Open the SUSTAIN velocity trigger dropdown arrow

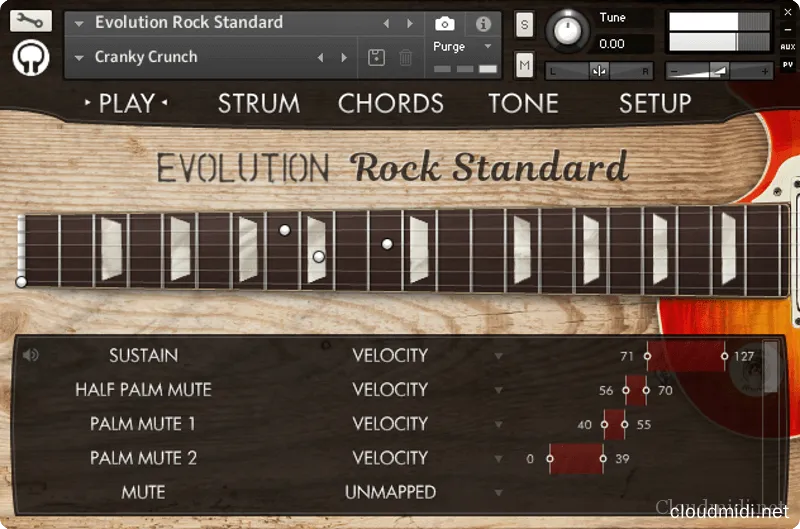(498, 356)
